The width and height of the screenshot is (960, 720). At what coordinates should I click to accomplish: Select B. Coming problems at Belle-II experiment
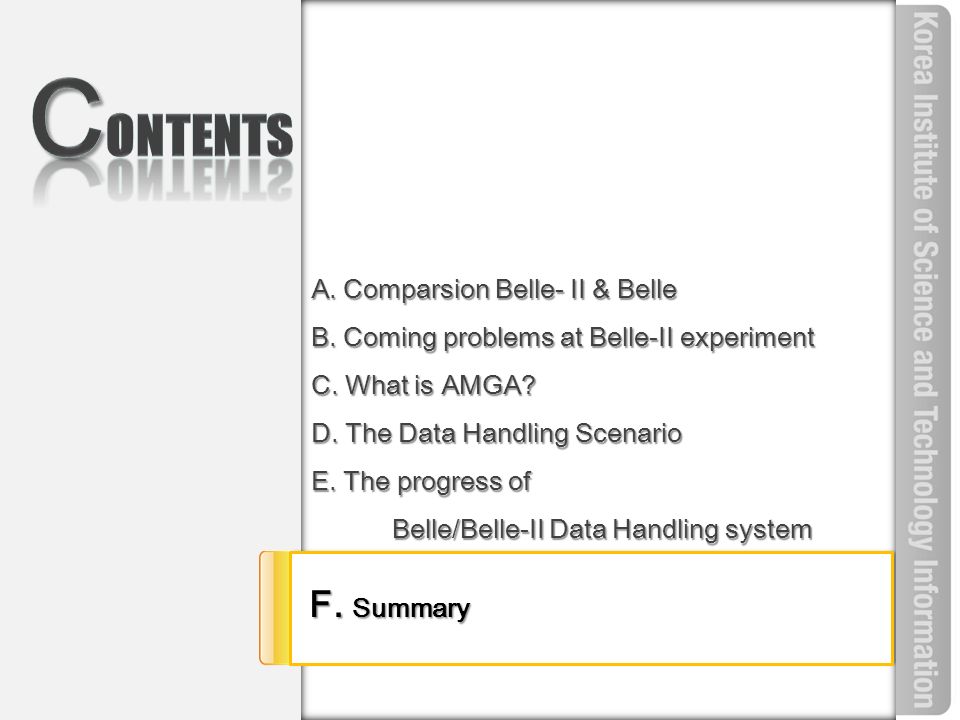[563, 338]
